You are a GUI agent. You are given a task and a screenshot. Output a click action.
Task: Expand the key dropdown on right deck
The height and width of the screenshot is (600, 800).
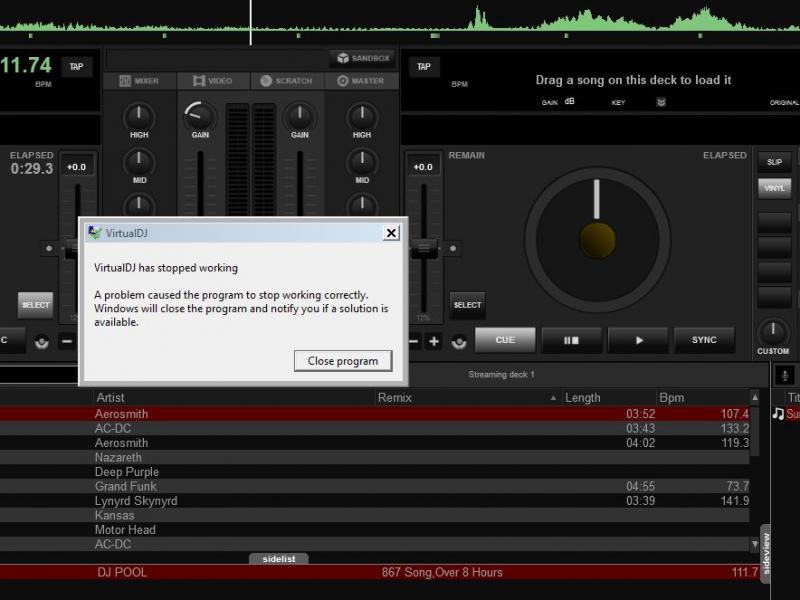[x=661, y=102]
